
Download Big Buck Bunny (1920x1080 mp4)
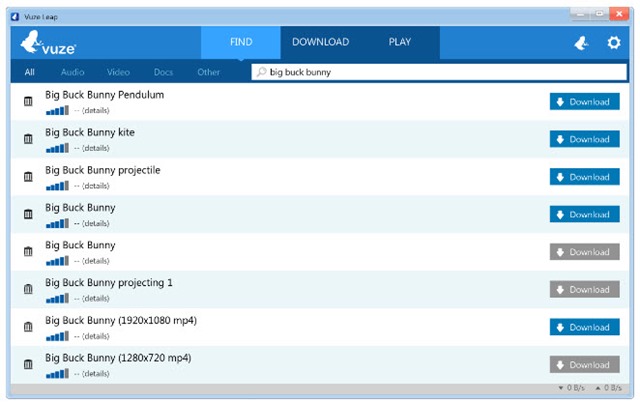(x=584, y=327)
